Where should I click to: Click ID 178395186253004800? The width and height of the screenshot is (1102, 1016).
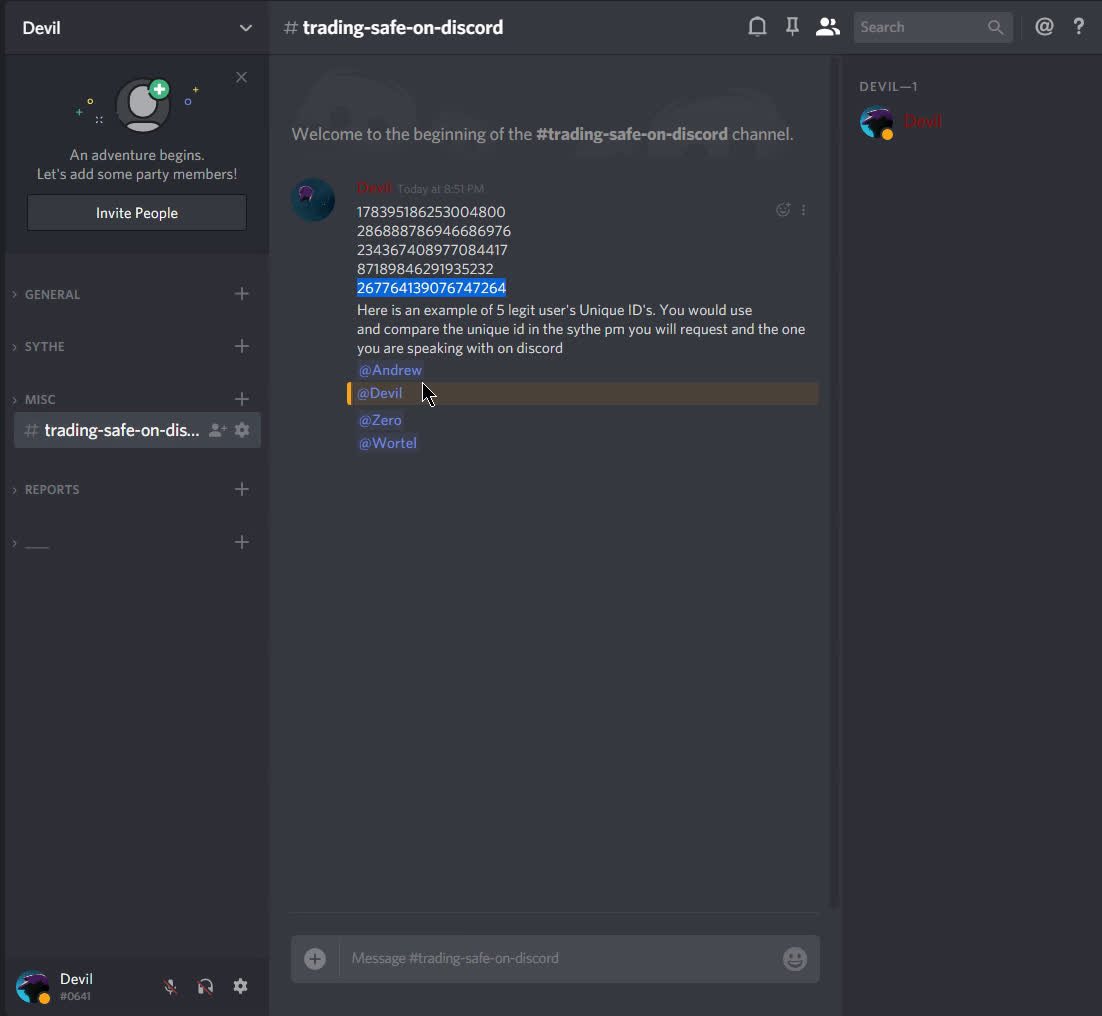pos(431,212)
